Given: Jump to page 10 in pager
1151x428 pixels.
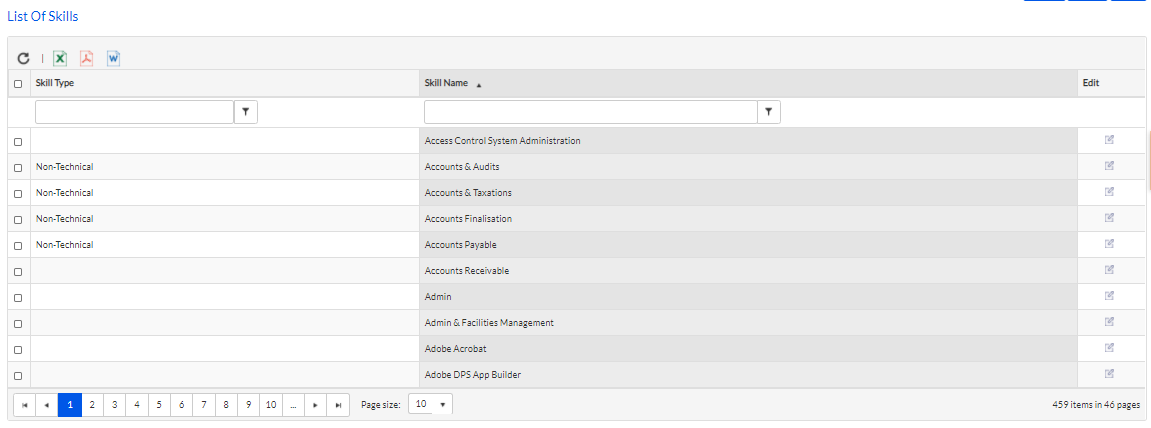Looking at the screenshot, I should [x=271, y=405].
